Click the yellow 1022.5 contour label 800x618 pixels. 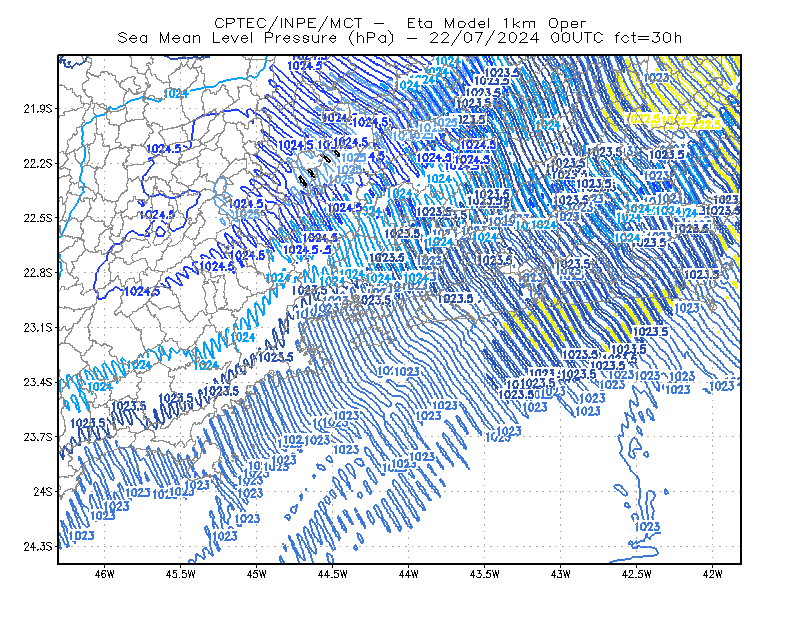tap(642, 119)
